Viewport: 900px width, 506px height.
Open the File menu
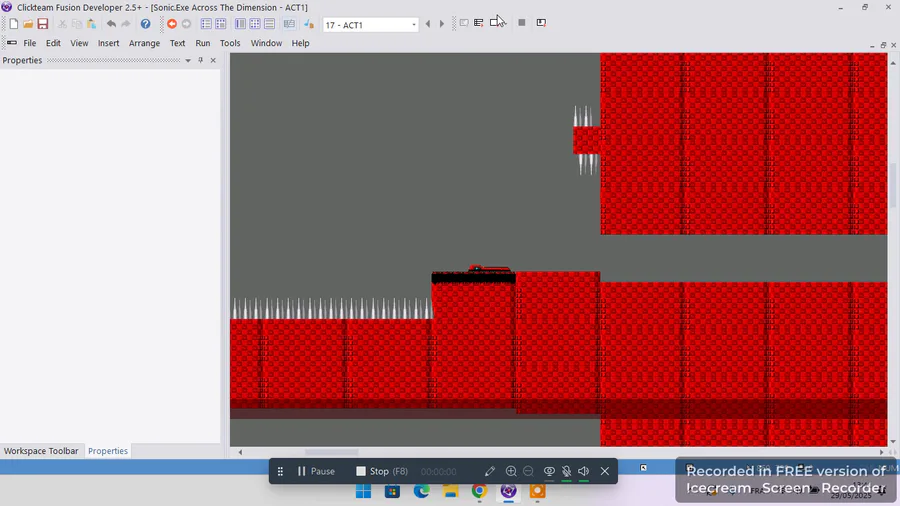tap(30, 43)
